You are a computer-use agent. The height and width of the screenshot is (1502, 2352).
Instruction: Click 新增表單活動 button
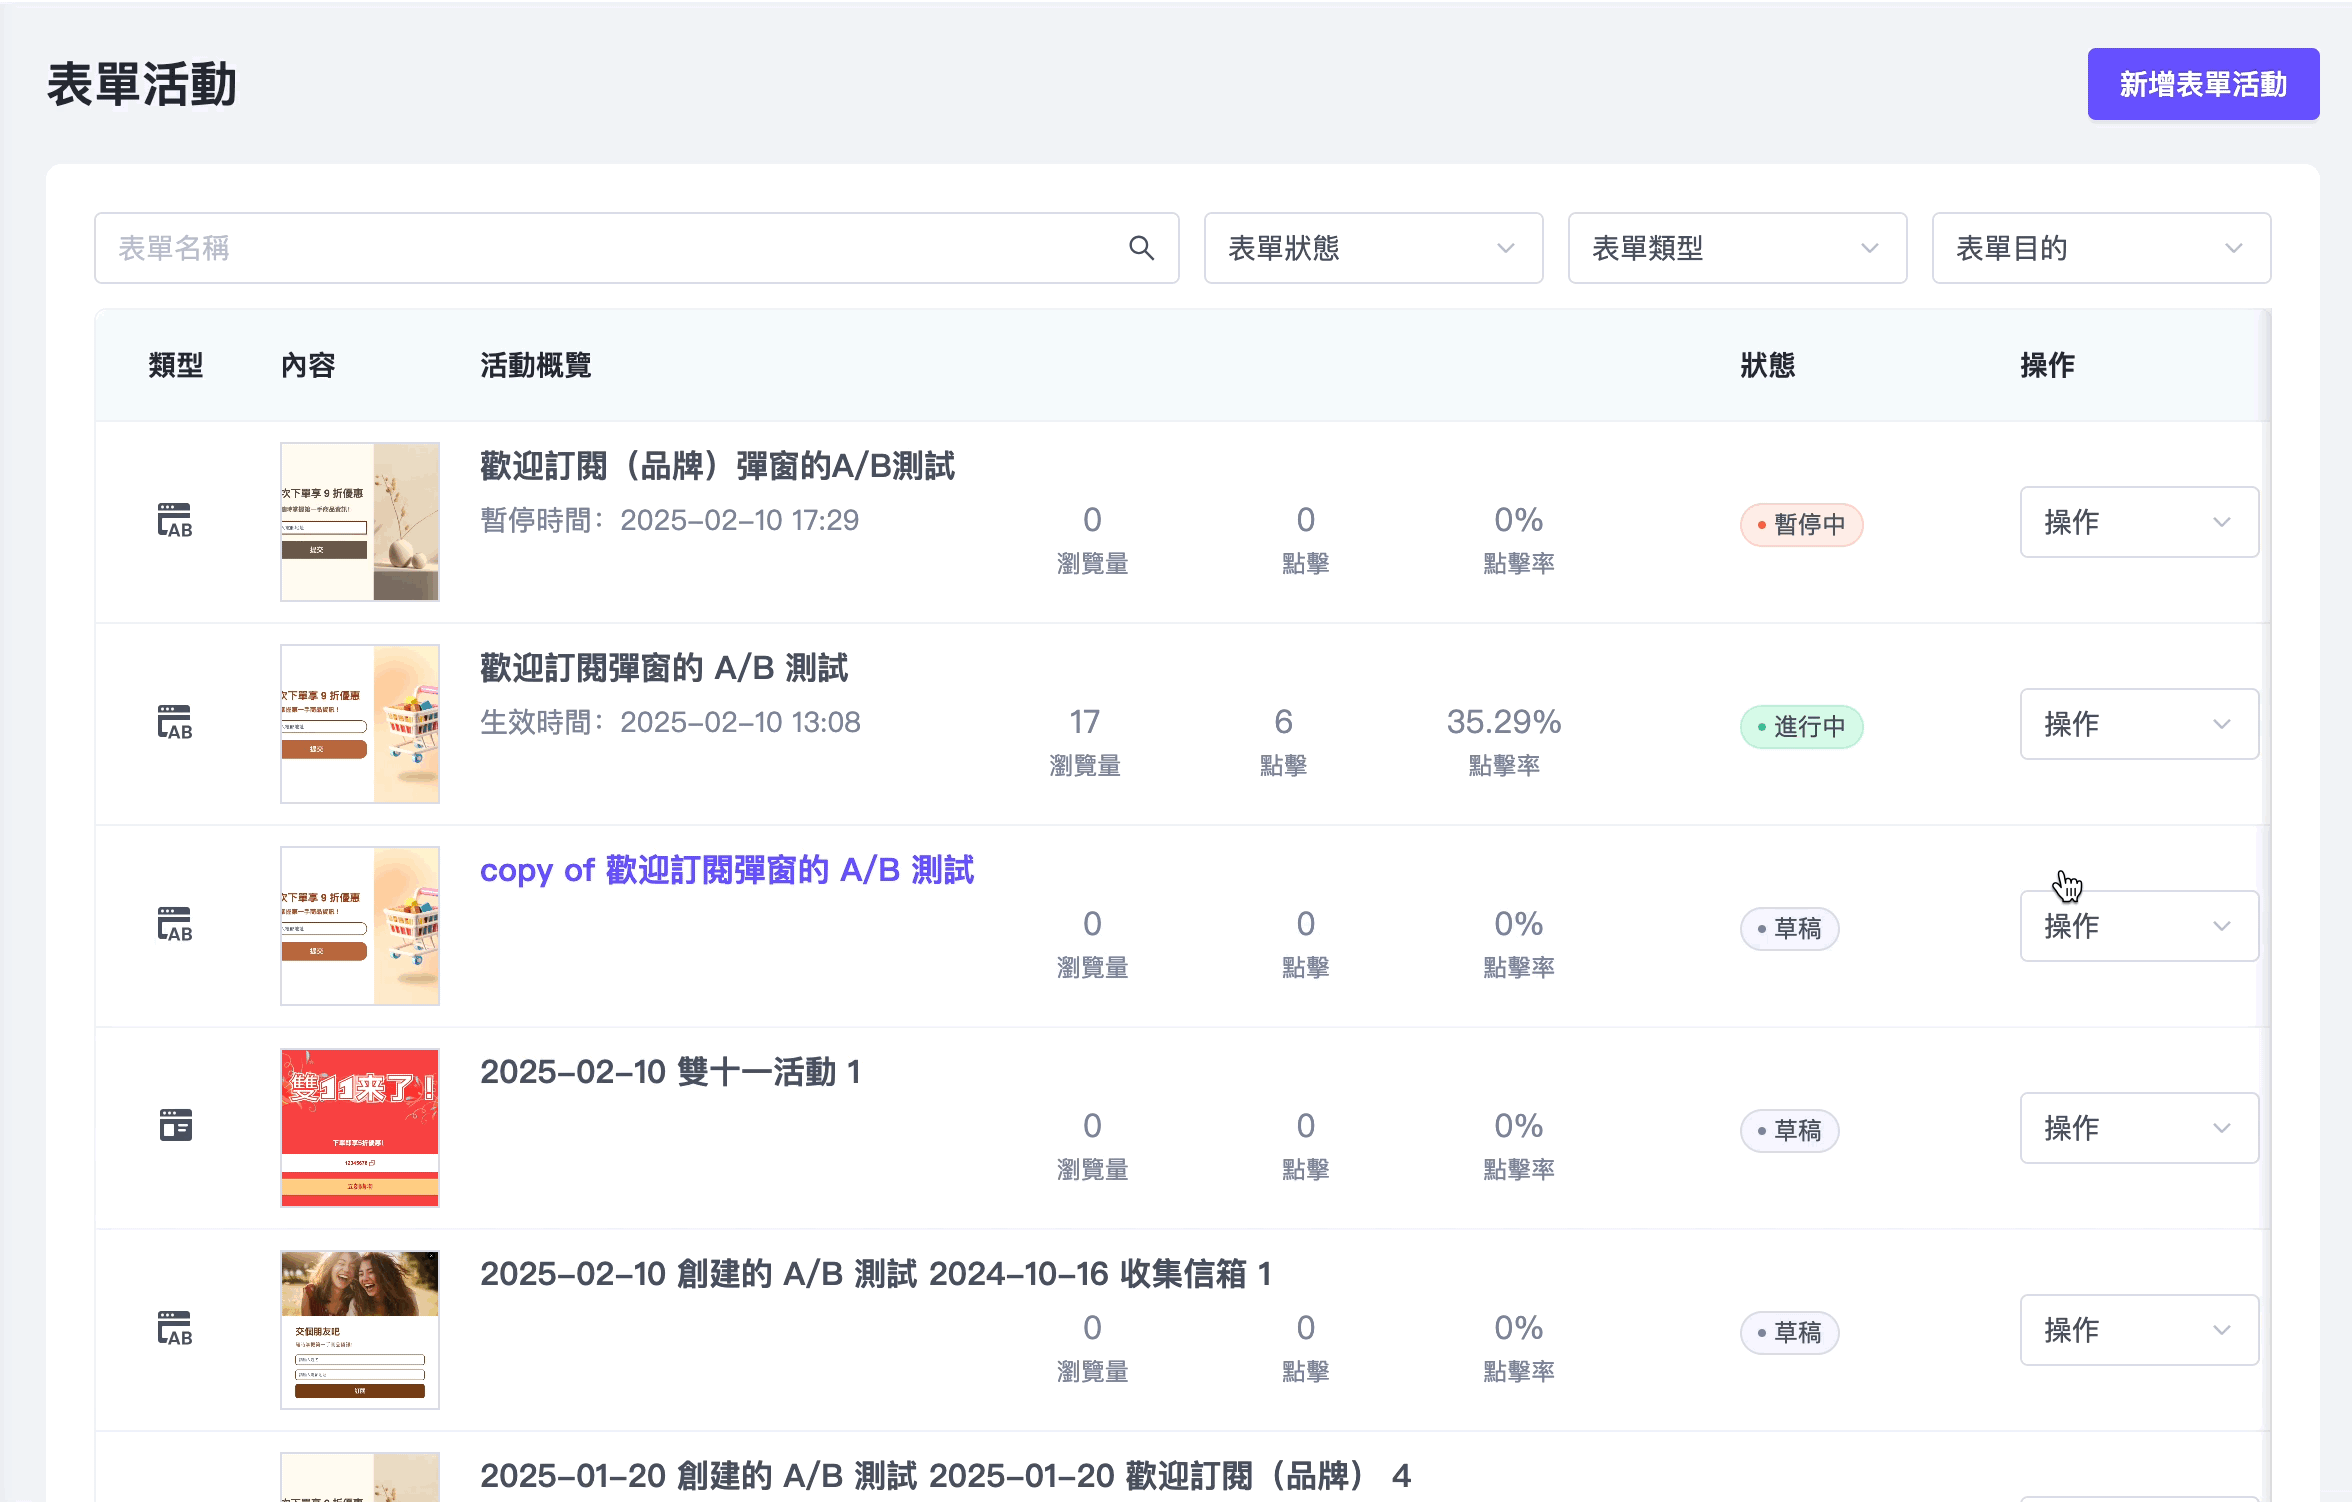[2202, 84]
